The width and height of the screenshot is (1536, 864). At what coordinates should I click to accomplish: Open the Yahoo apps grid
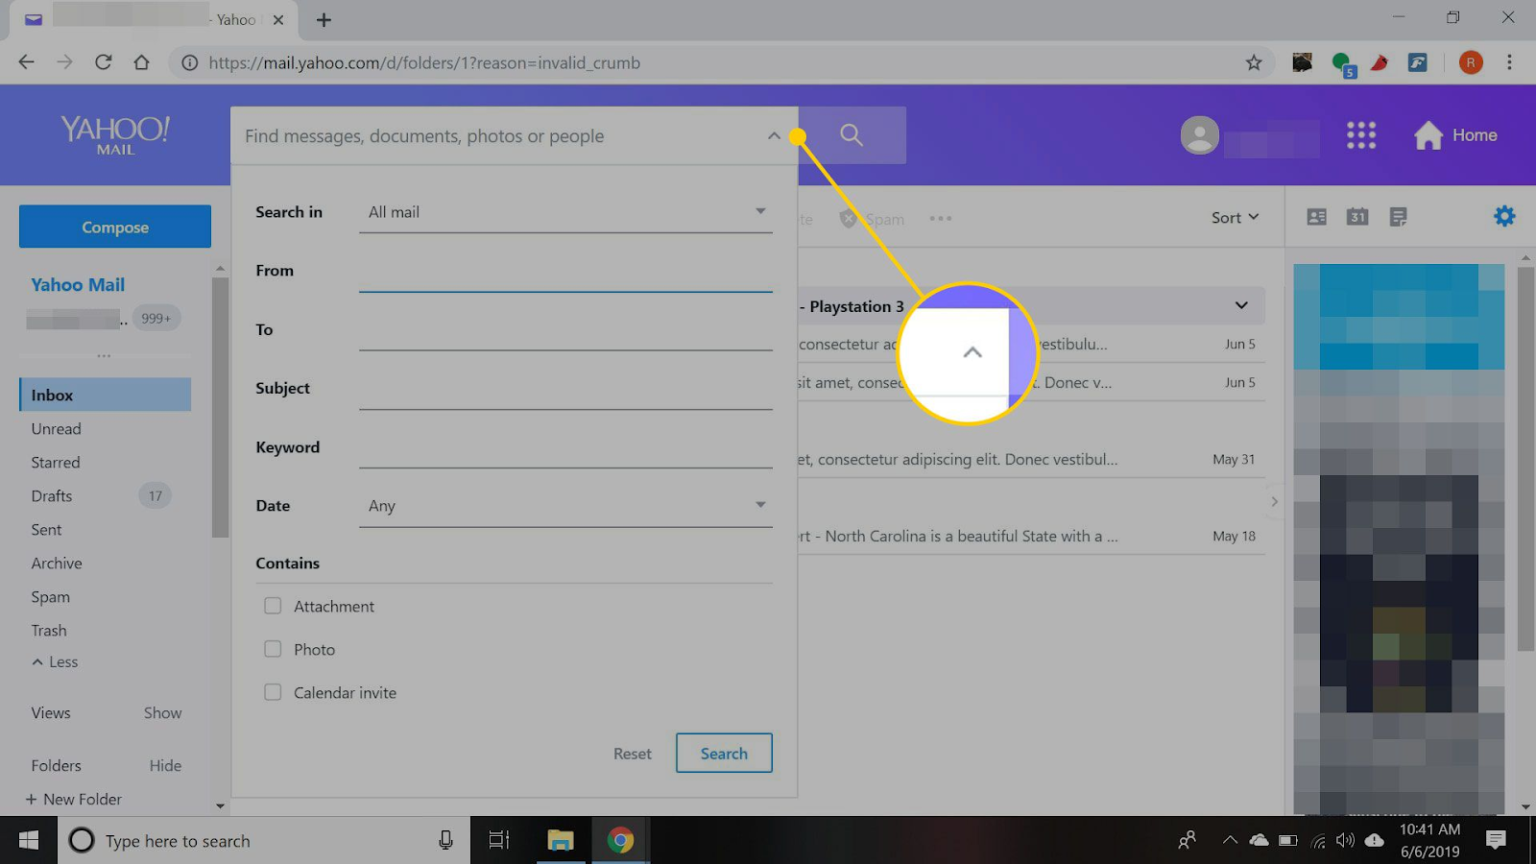pos(1361,135)
